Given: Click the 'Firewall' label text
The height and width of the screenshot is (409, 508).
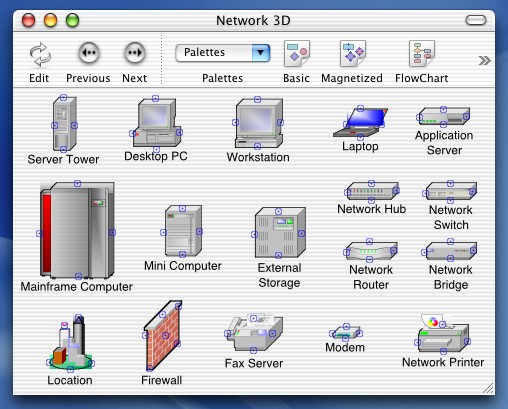Looking at the screenshot, I should tap(162, 380).
